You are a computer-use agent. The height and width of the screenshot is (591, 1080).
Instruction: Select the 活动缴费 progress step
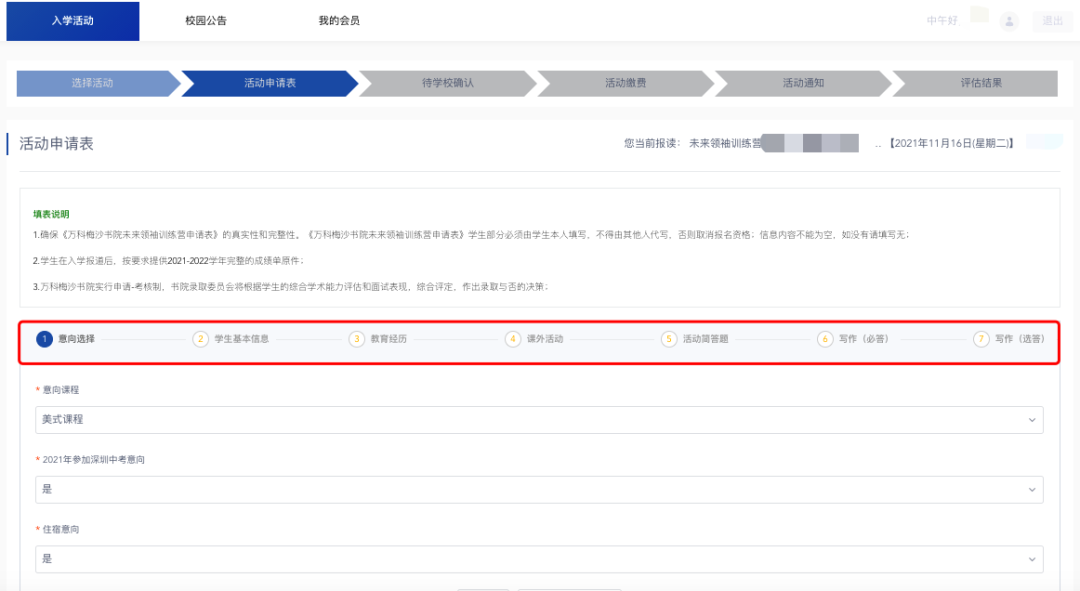click(x=625, y=83)
